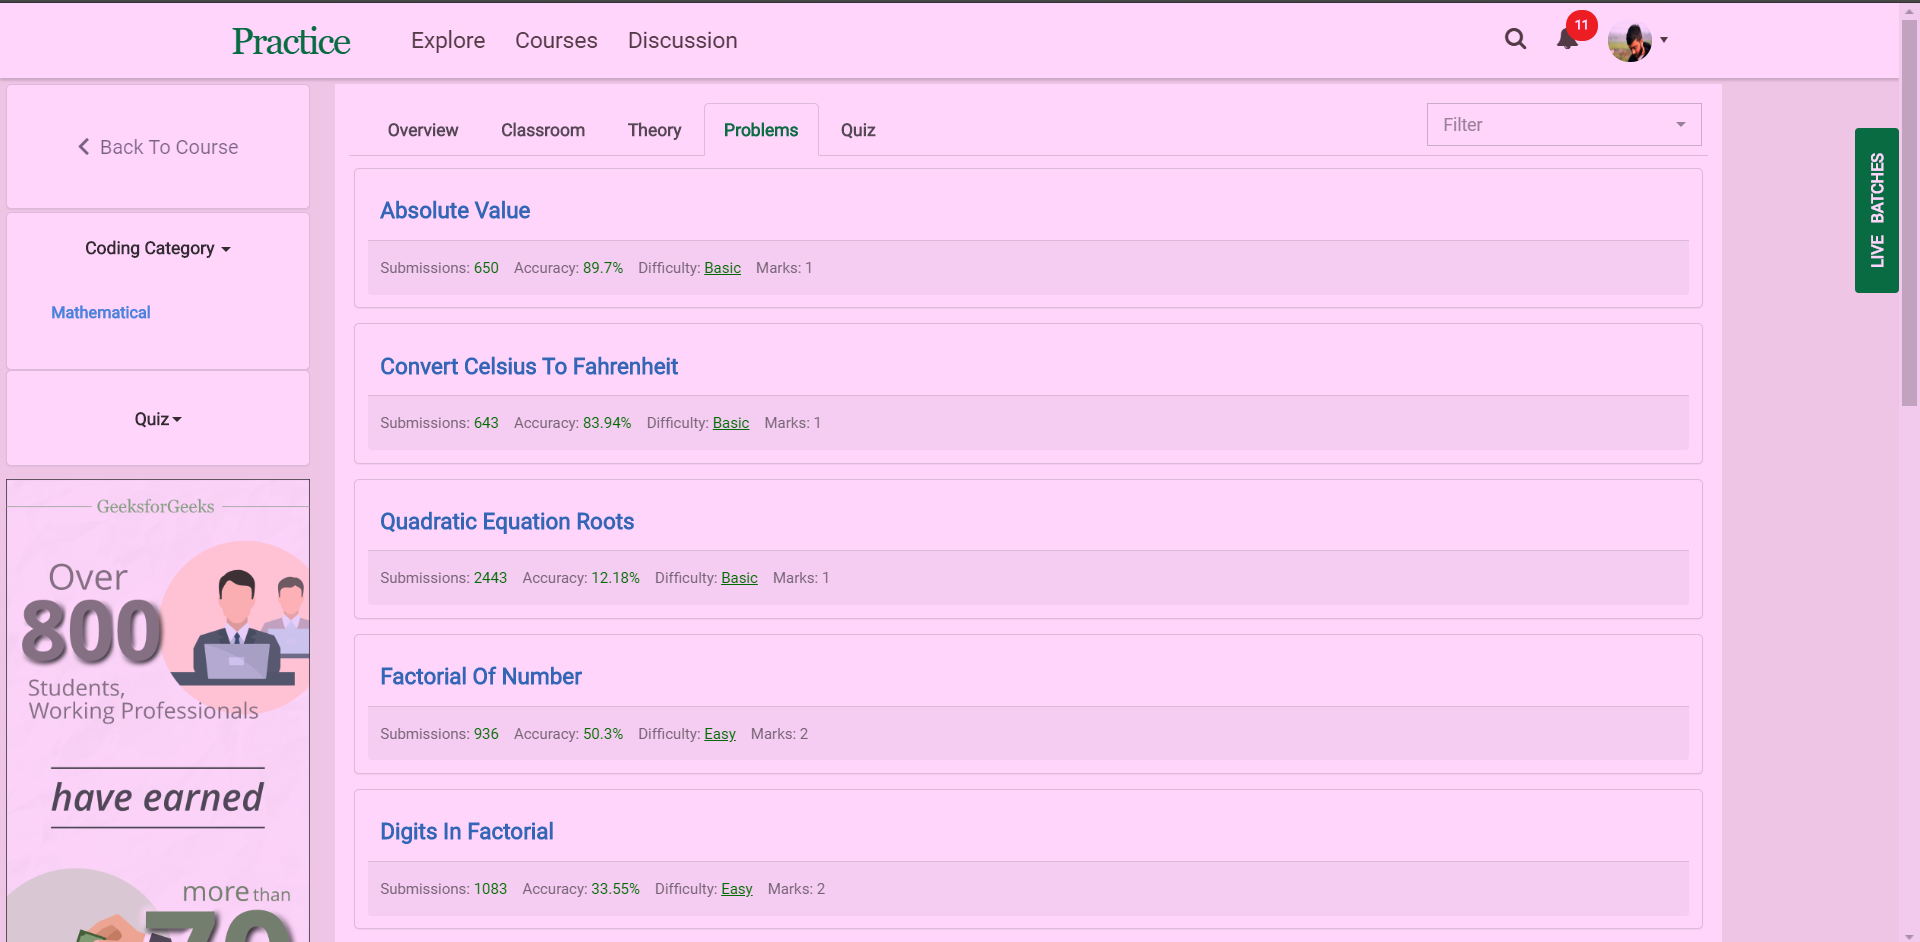
Task: Expand the Quiz sidebar dropdown
Action: click(158, 419)
